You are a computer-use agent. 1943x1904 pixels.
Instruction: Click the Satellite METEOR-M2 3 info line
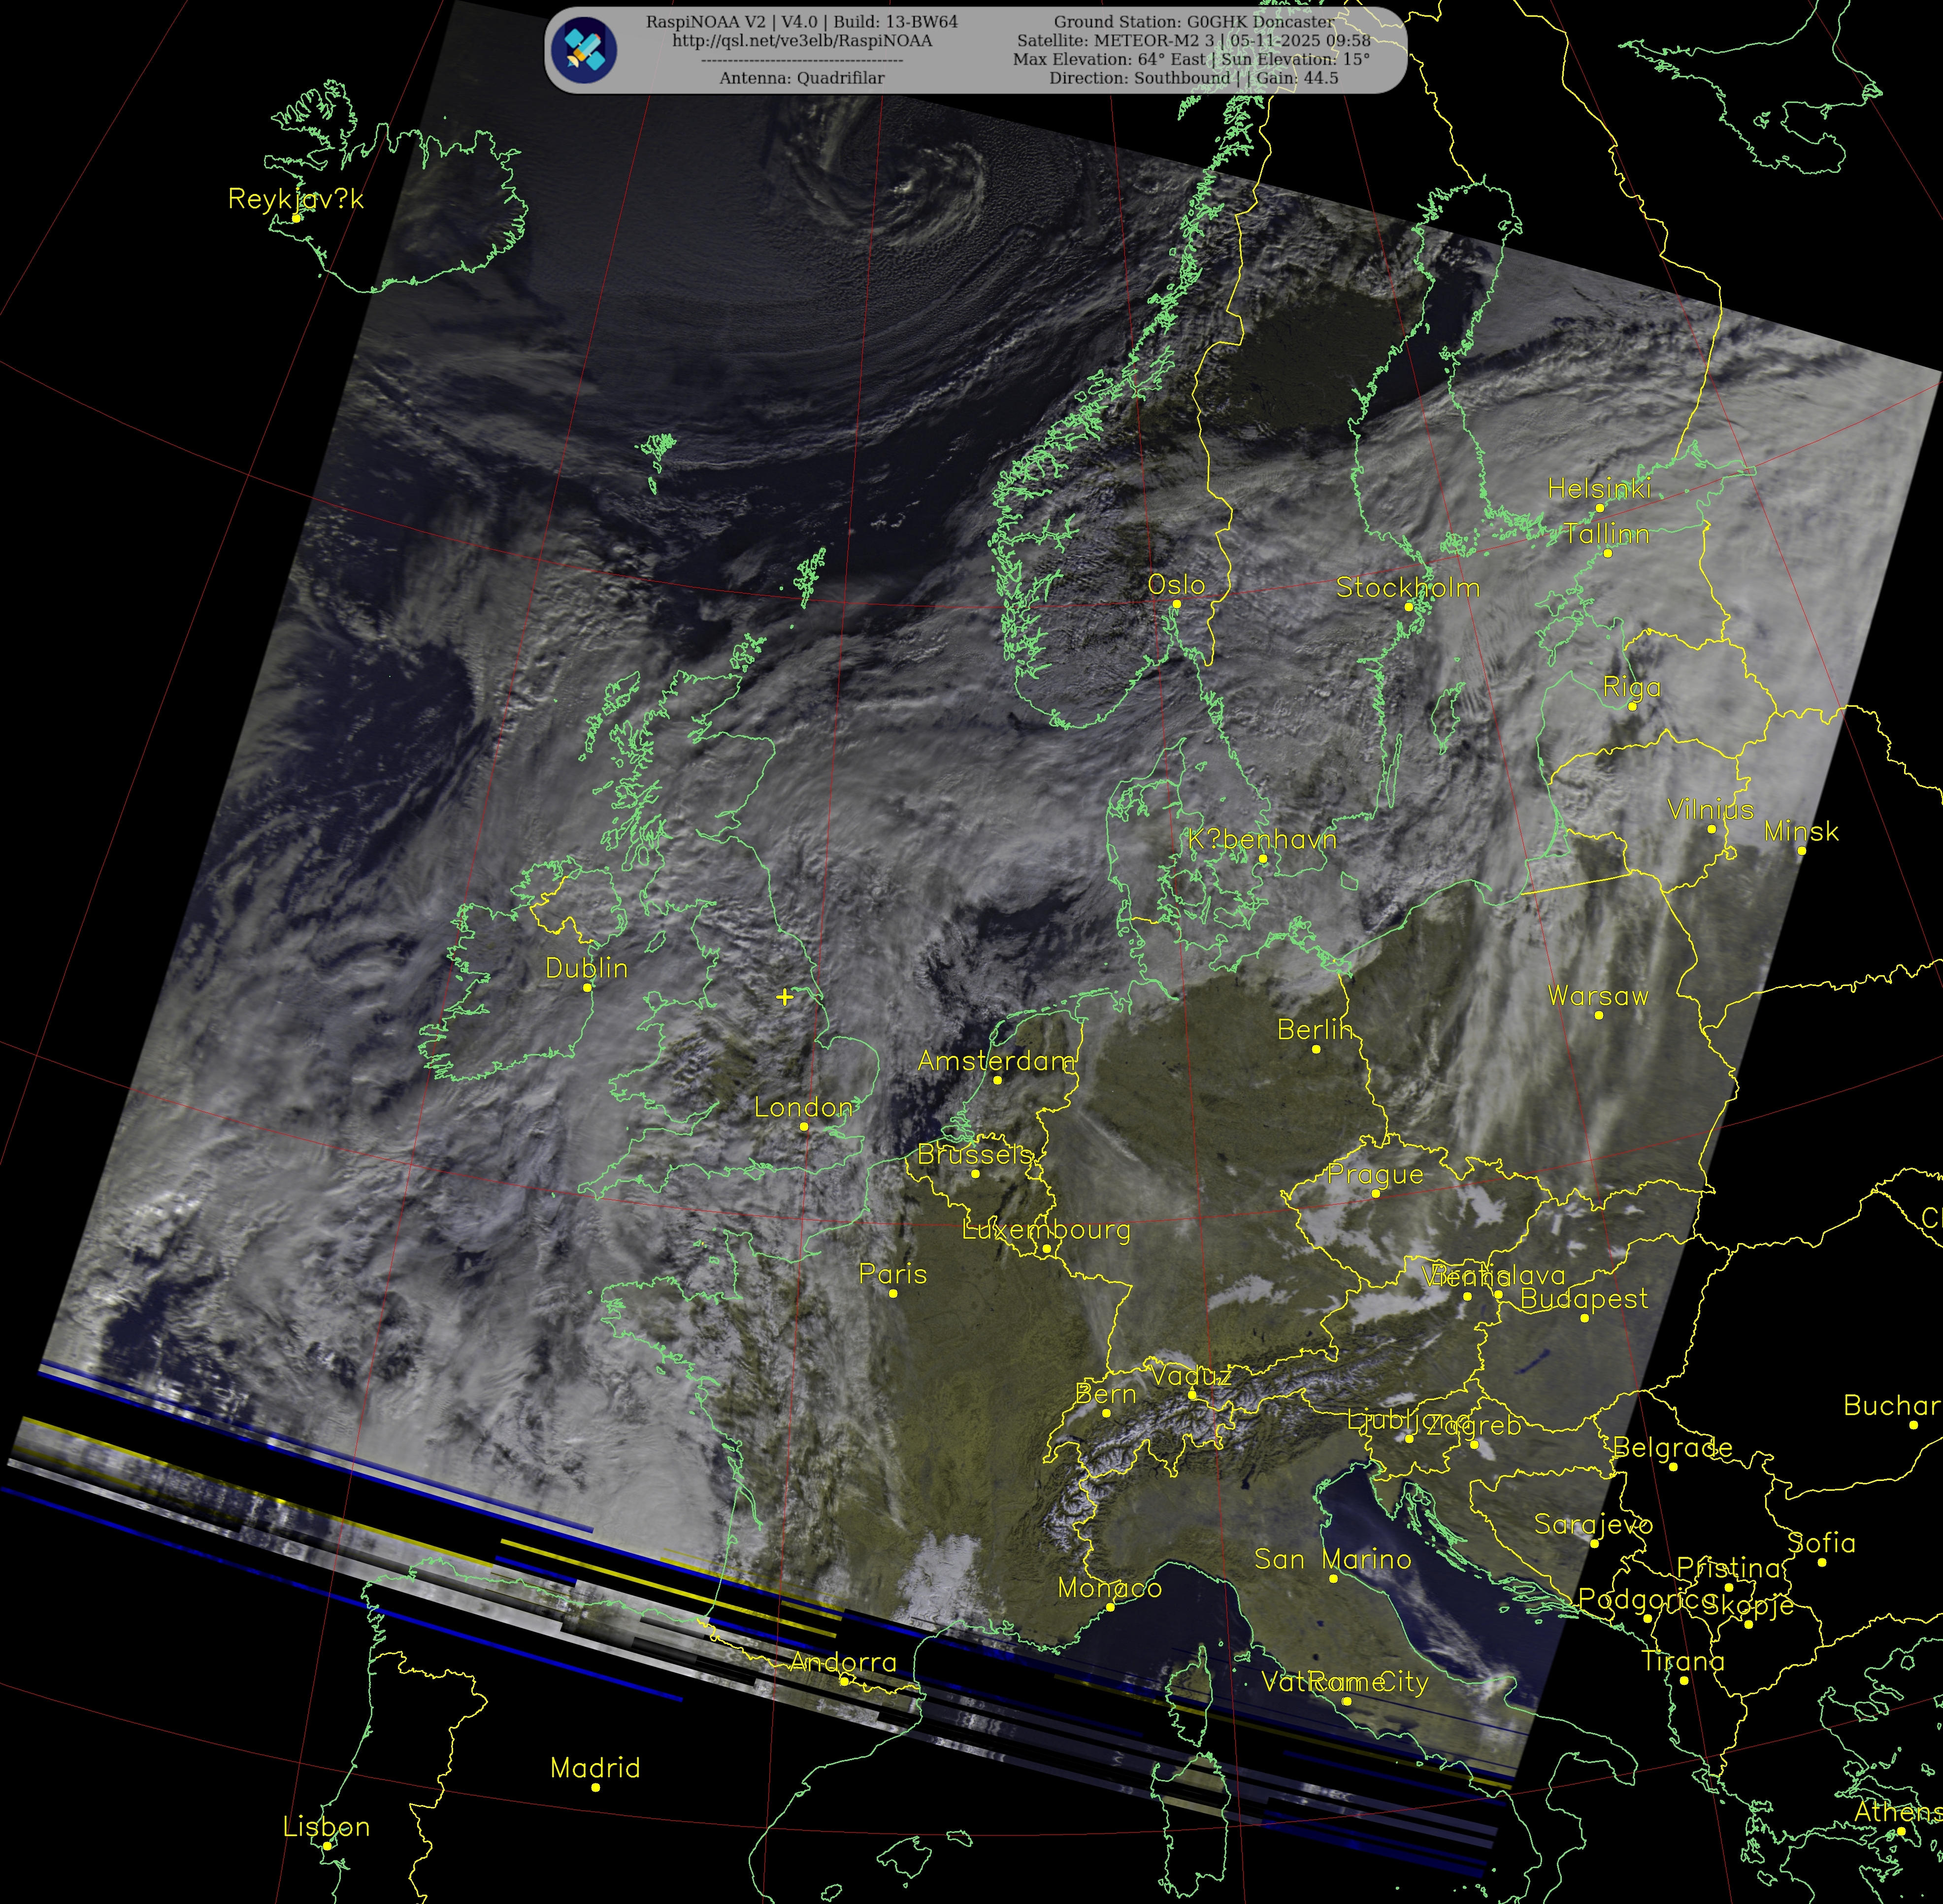(x=1193, y=41)
